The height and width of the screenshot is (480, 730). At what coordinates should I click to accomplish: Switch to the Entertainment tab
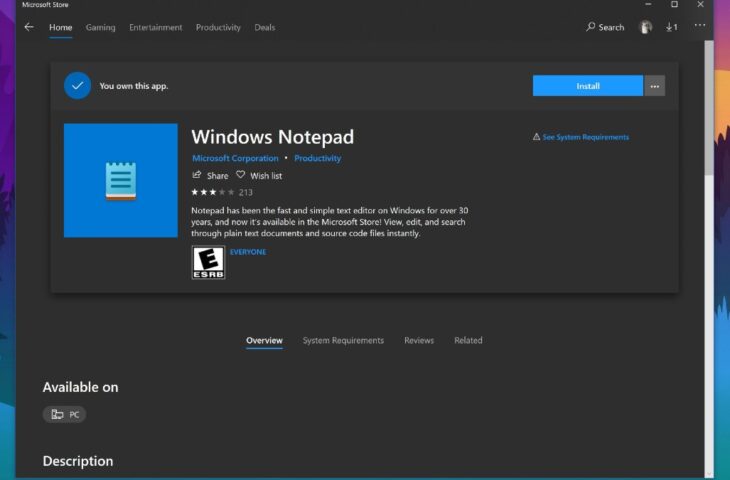155,27
